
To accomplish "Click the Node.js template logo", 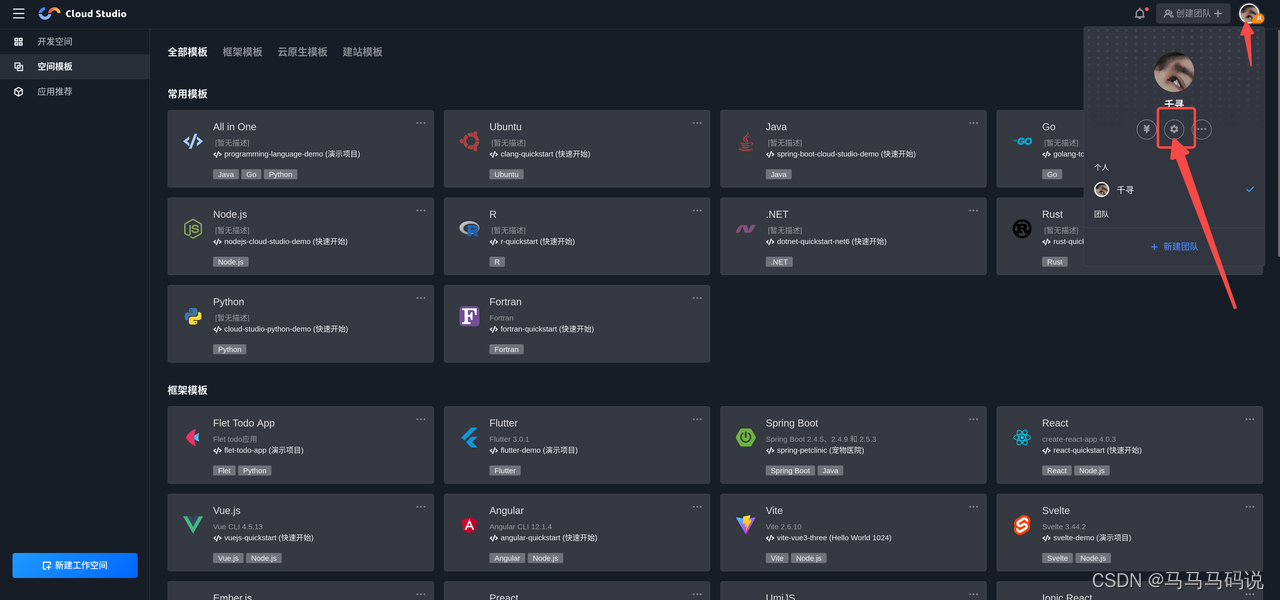I will (193, 229).
